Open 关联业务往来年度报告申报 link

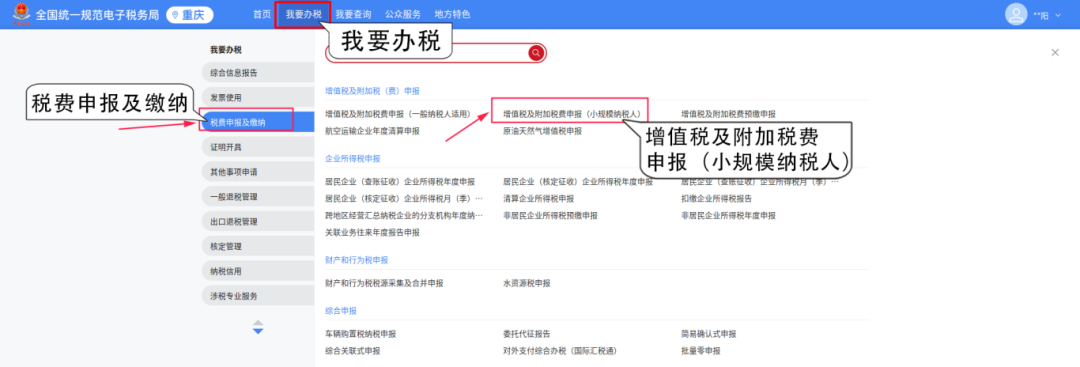(x=372, y=233)
